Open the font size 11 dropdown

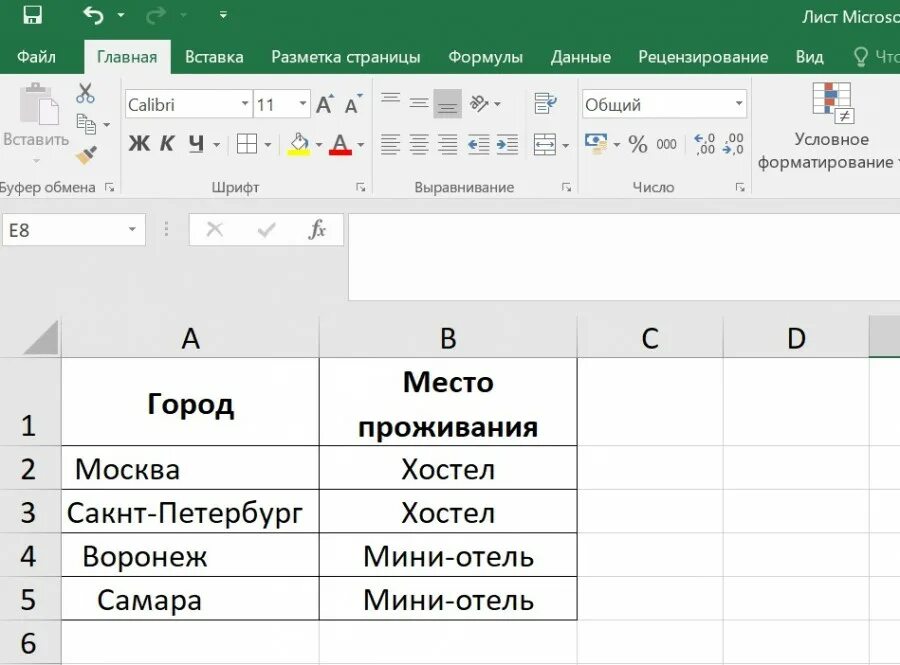(x=302, y=104)
